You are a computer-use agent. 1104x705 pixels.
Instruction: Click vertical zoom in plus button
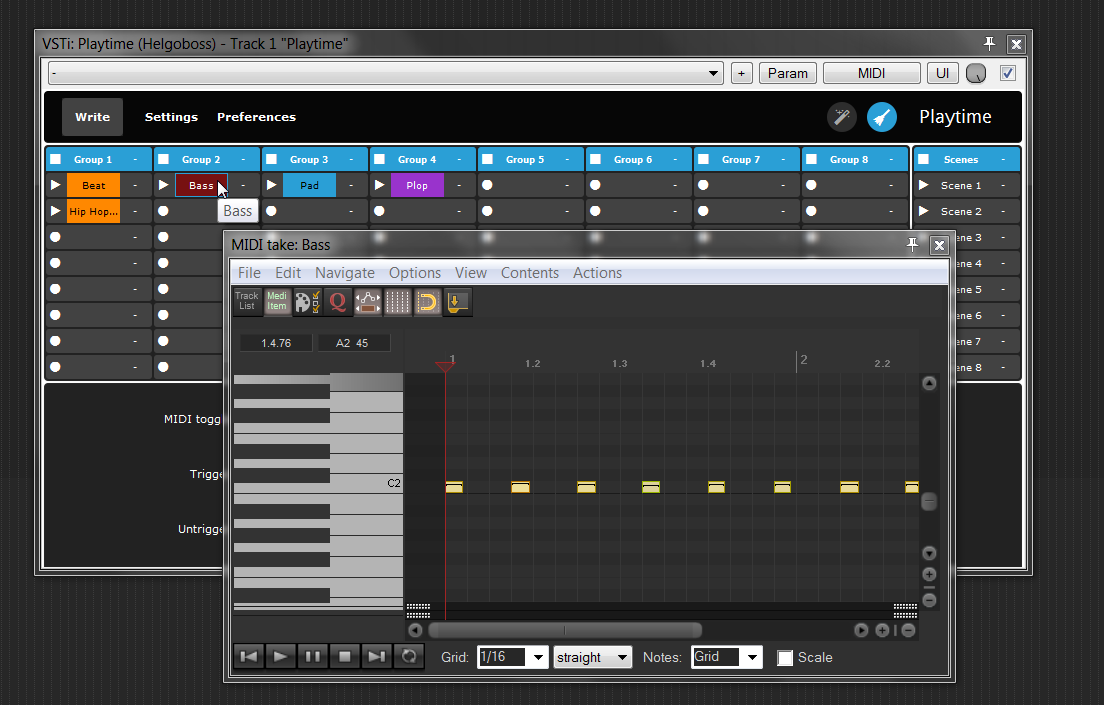point(929,575)
